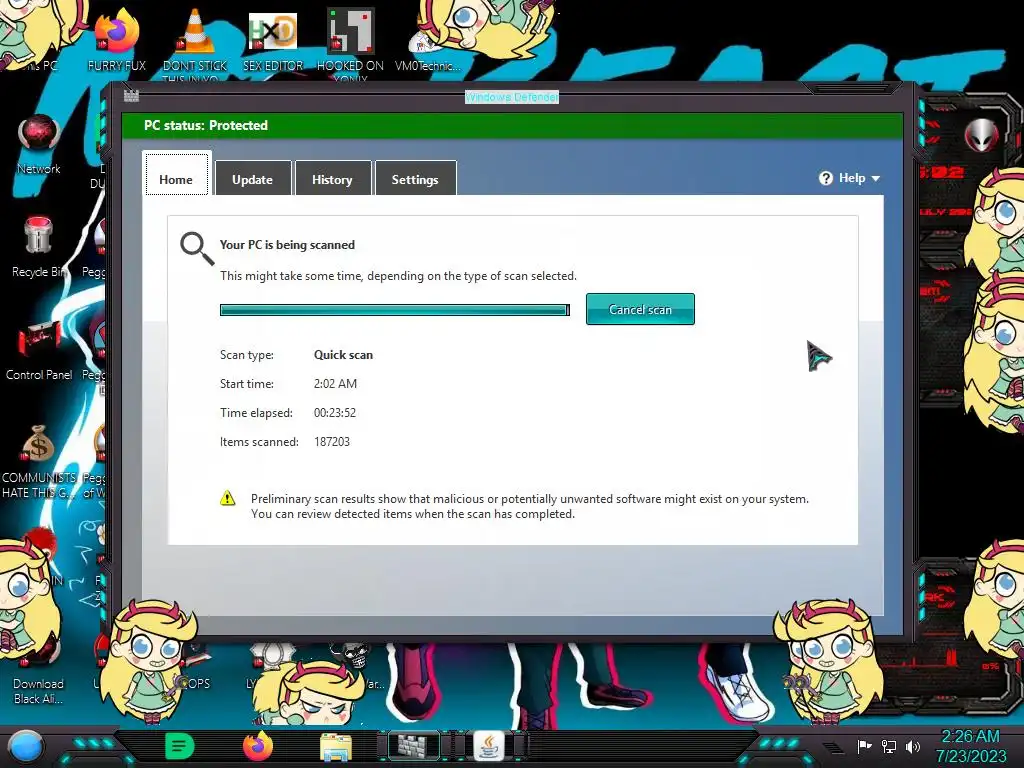
Task: Click the Alienware head gadget icon
Action: click(982, 136)
